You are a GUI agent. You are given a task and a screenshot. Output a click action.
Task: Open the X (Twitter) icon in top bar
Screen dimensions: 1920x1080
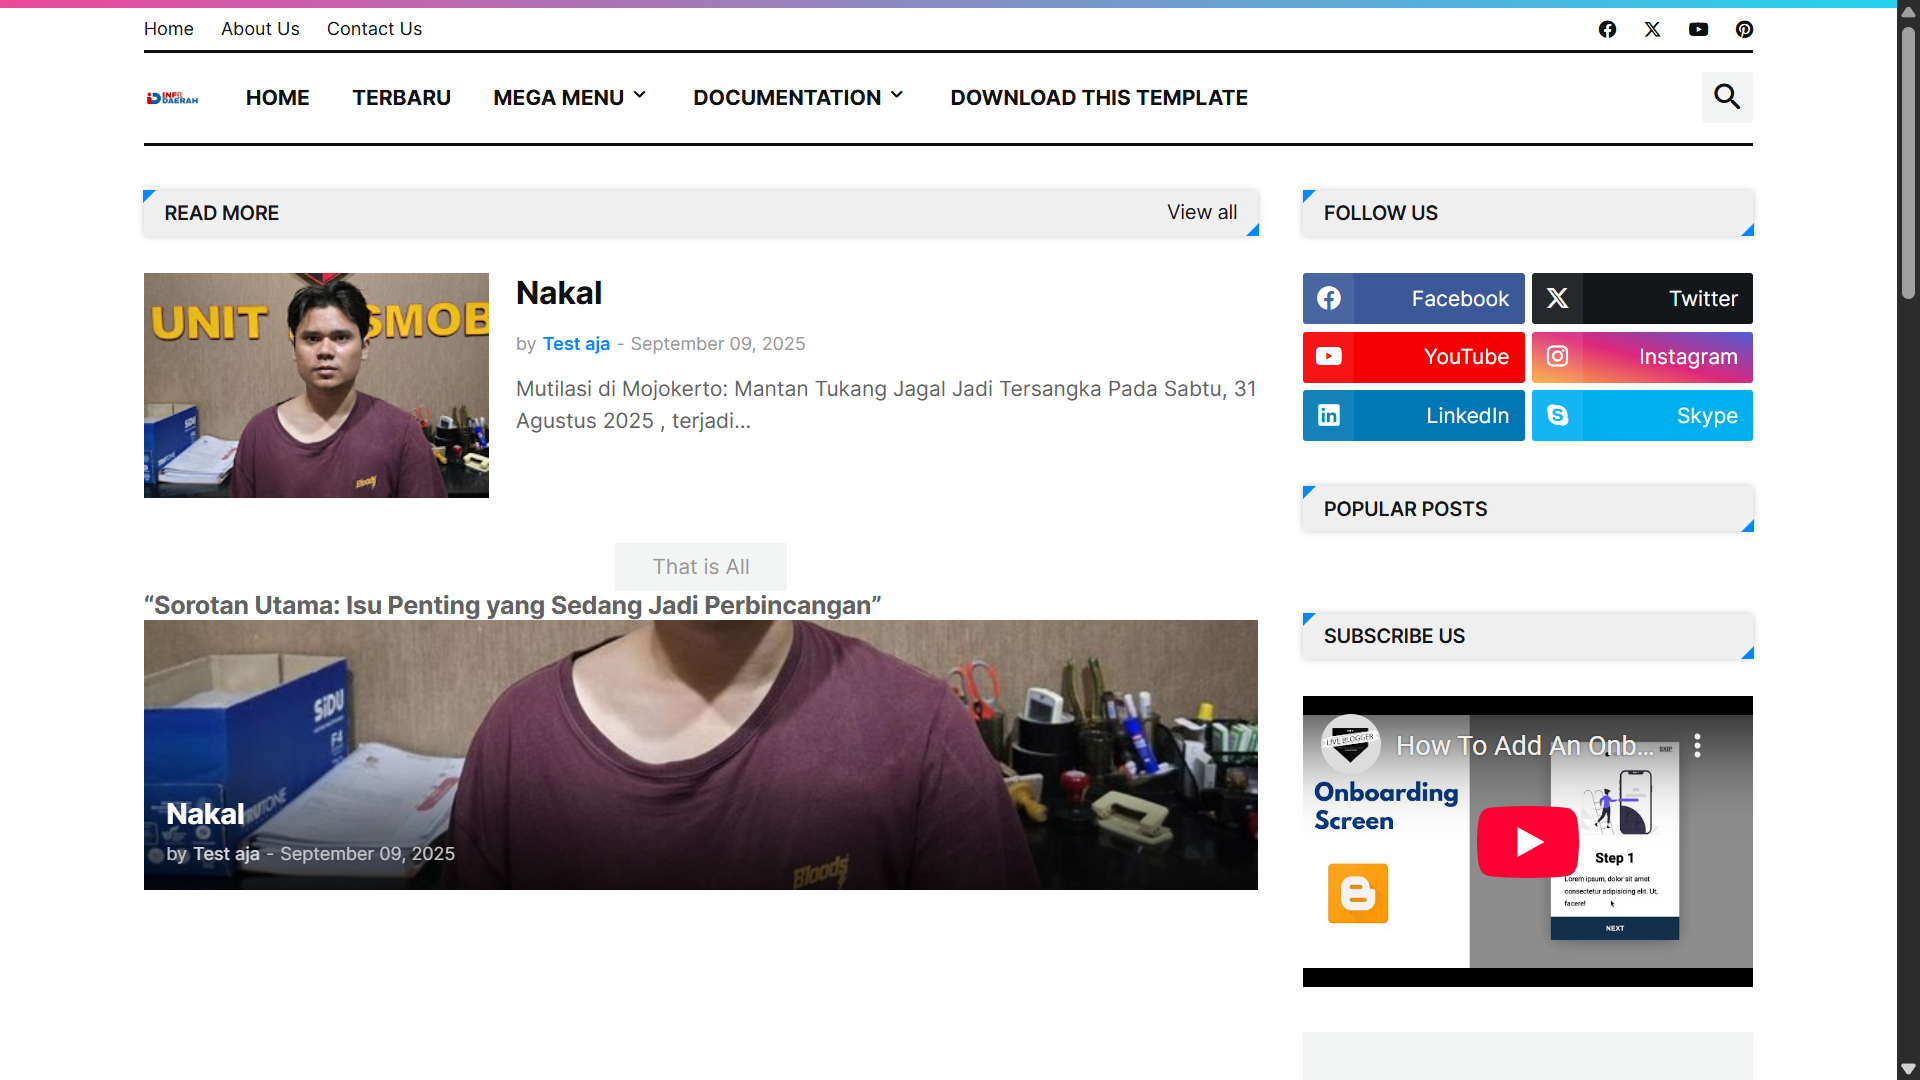click(1652, 29)
